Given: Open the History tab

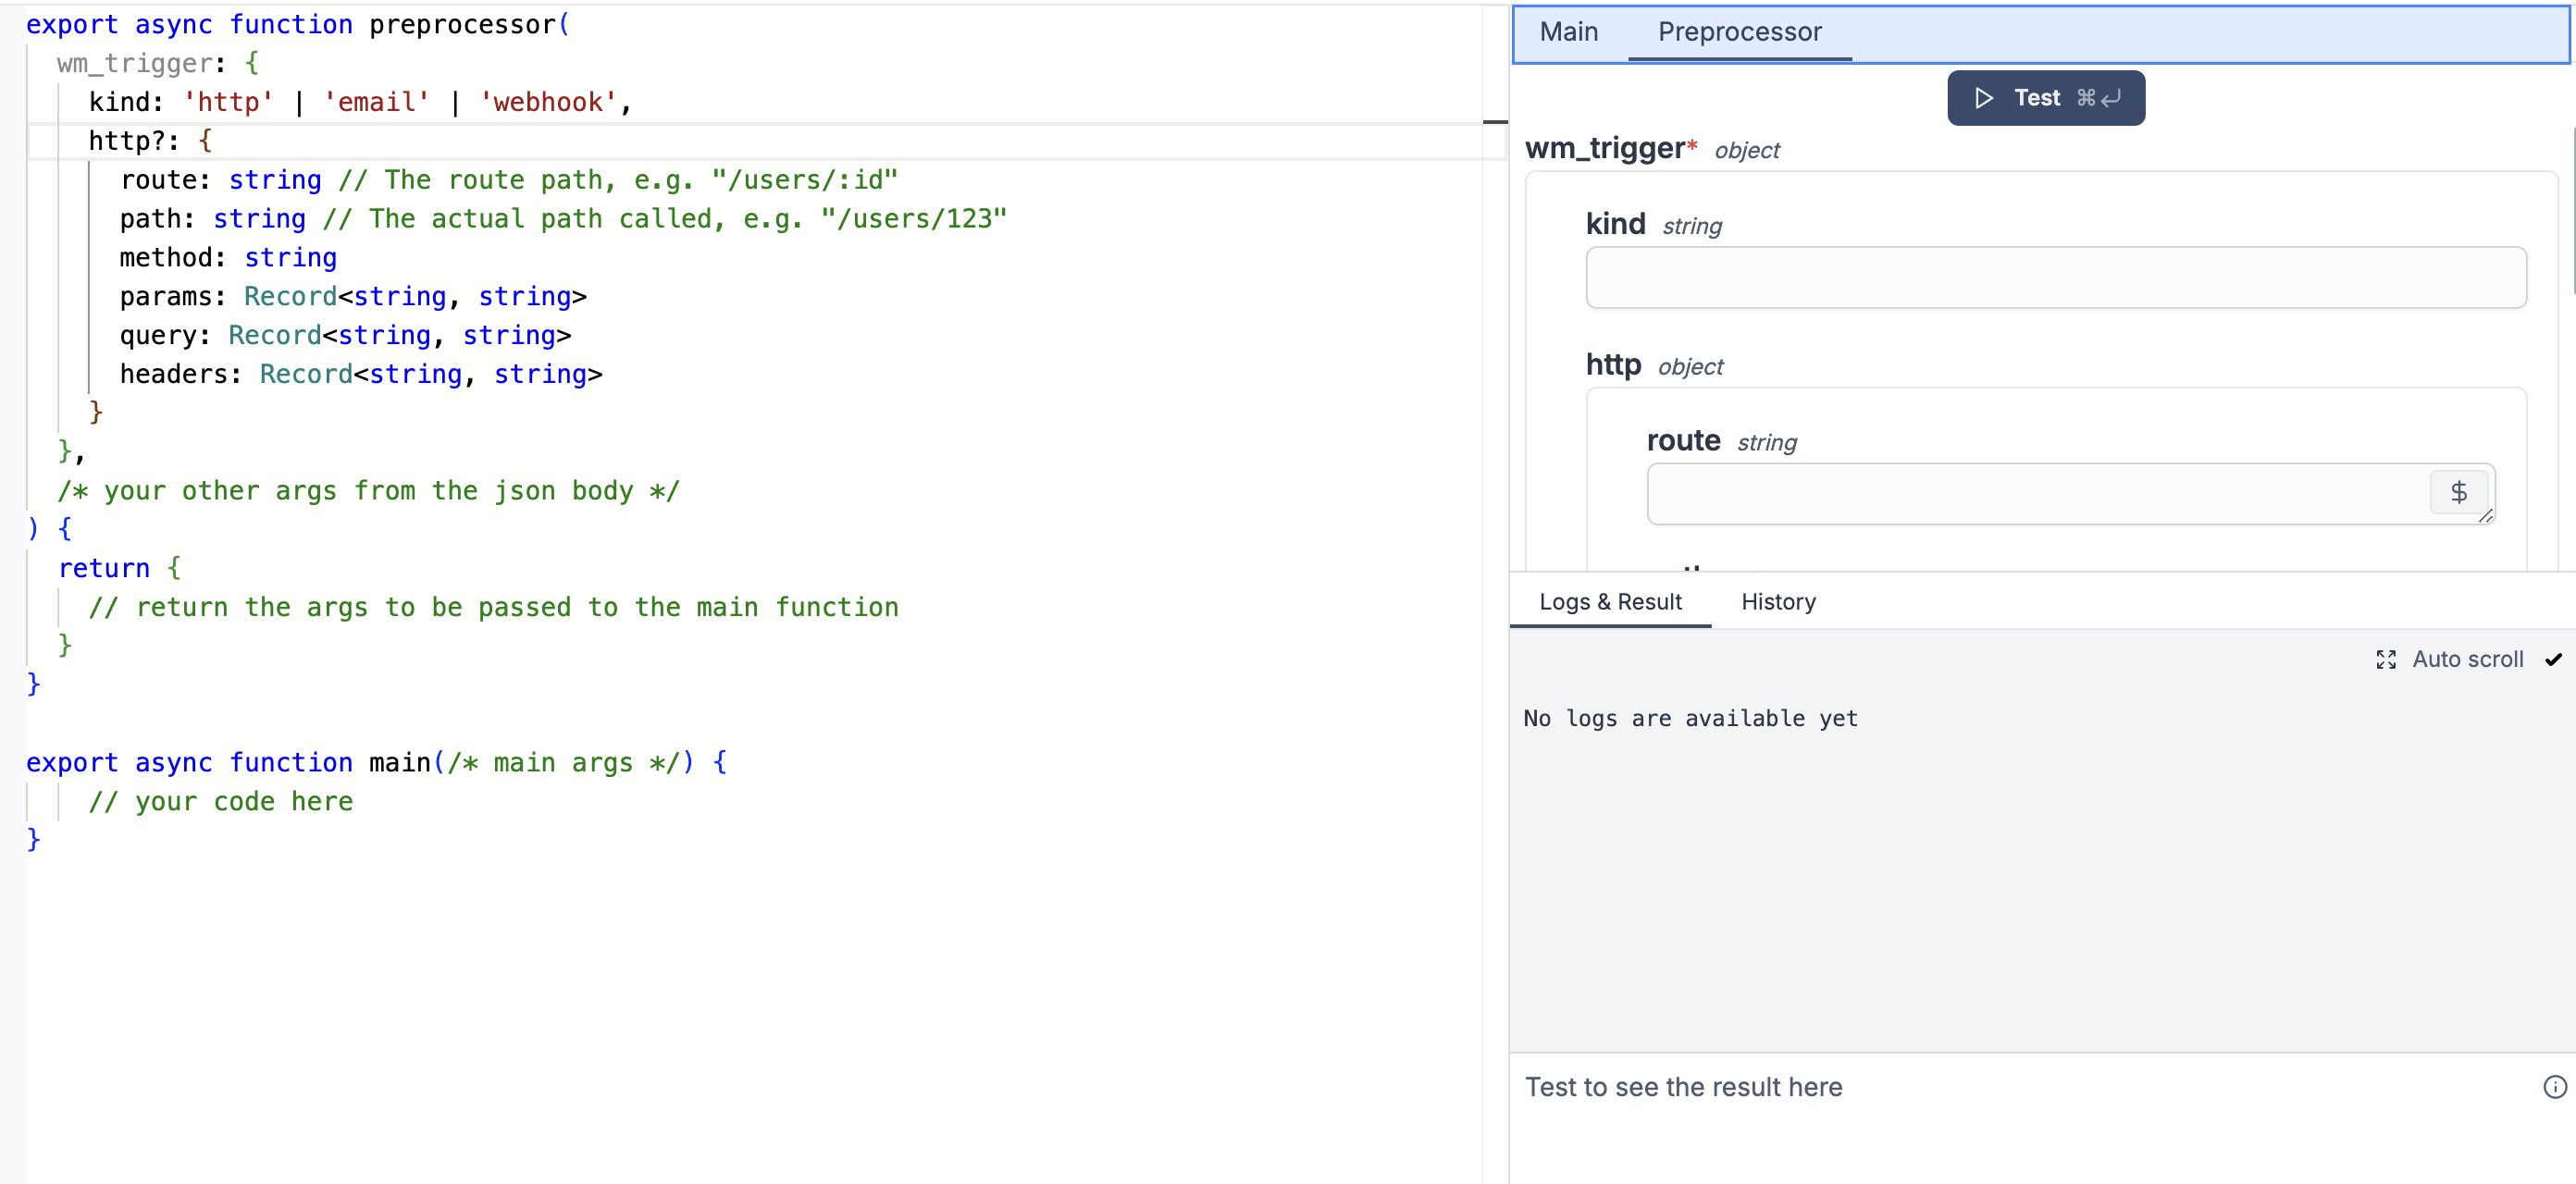Looking at the screenshot, I should (1779, 602).
